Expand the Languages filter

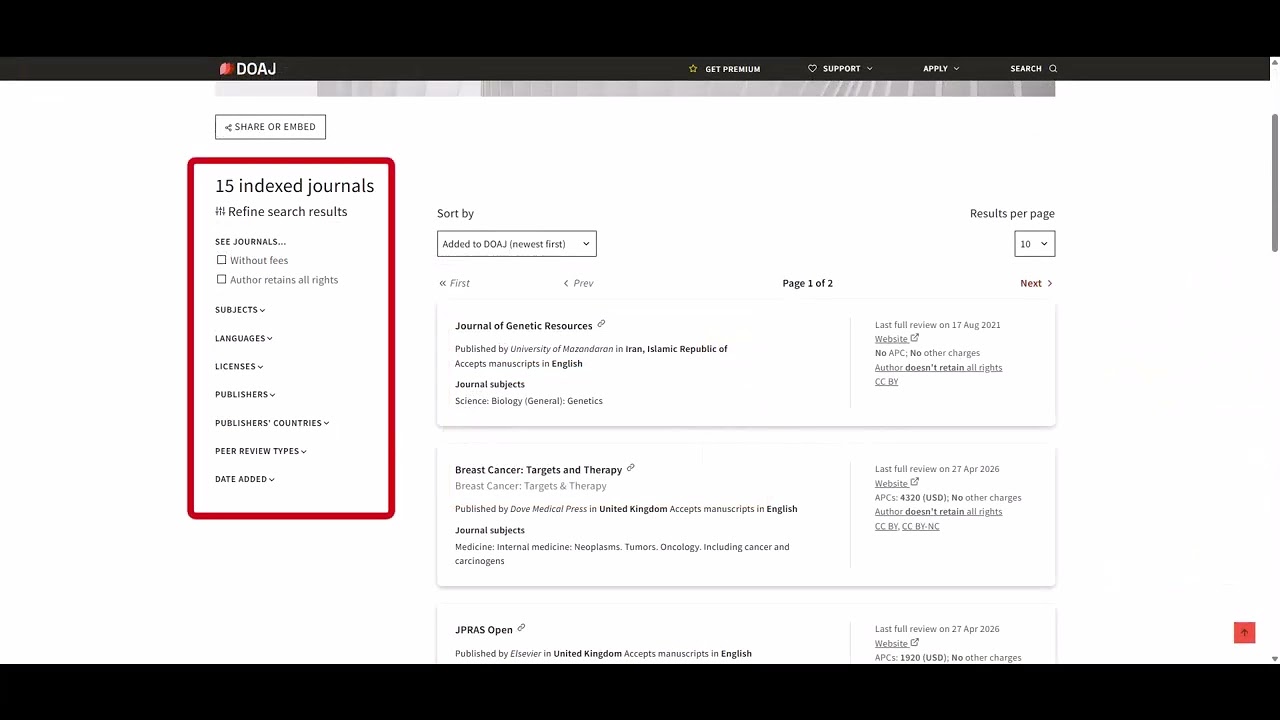(x=244, y=338)
